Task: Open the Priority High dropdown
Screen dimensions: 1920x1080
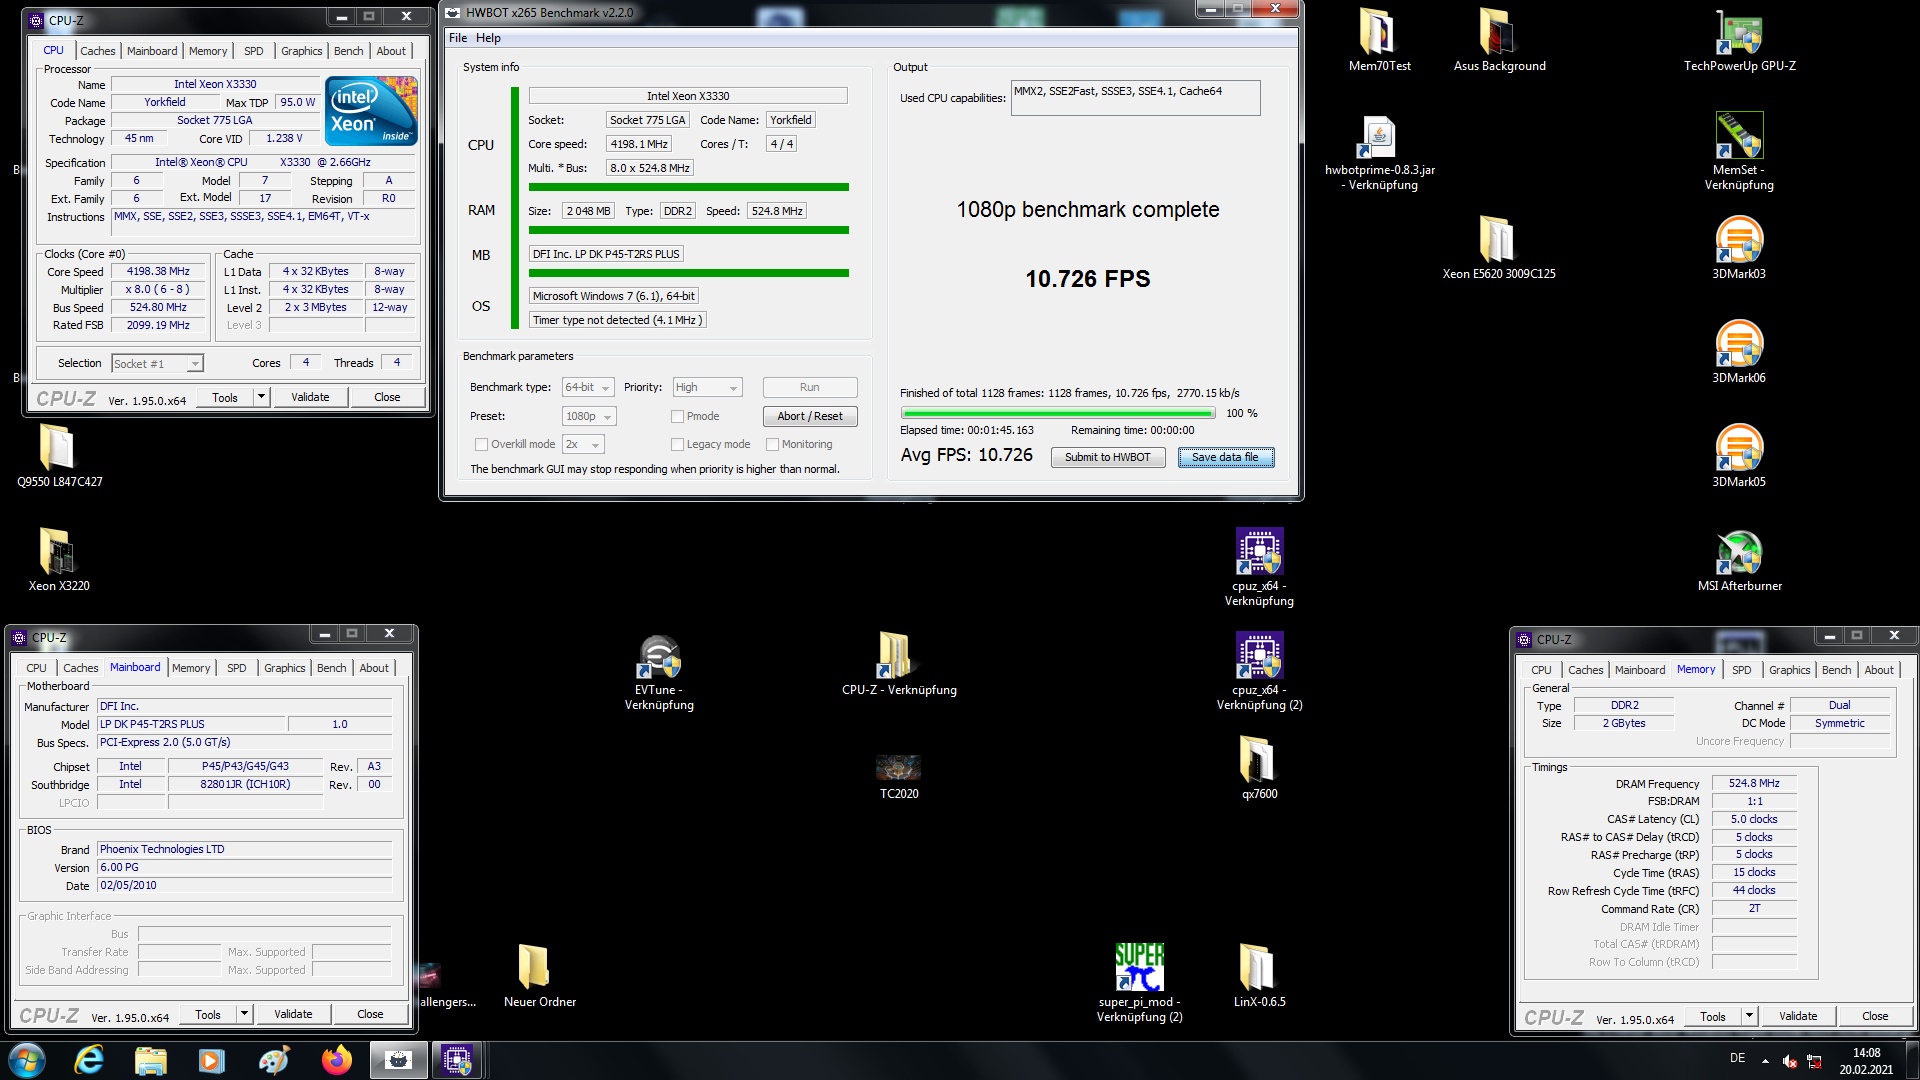Action: pyautogui.click(x=707, y=387)
